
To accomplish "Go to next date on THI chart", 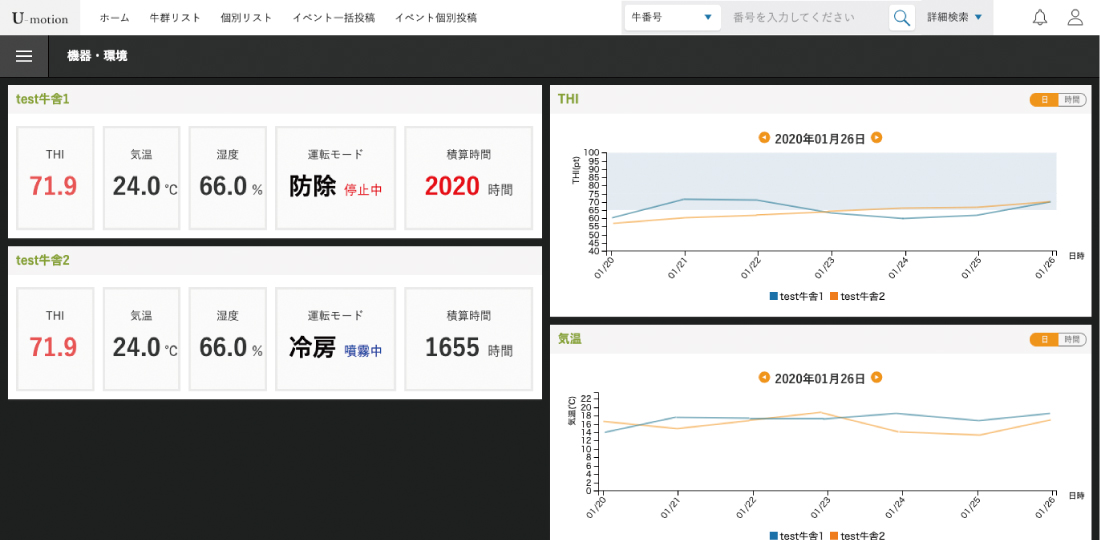I will pos(876,138).
